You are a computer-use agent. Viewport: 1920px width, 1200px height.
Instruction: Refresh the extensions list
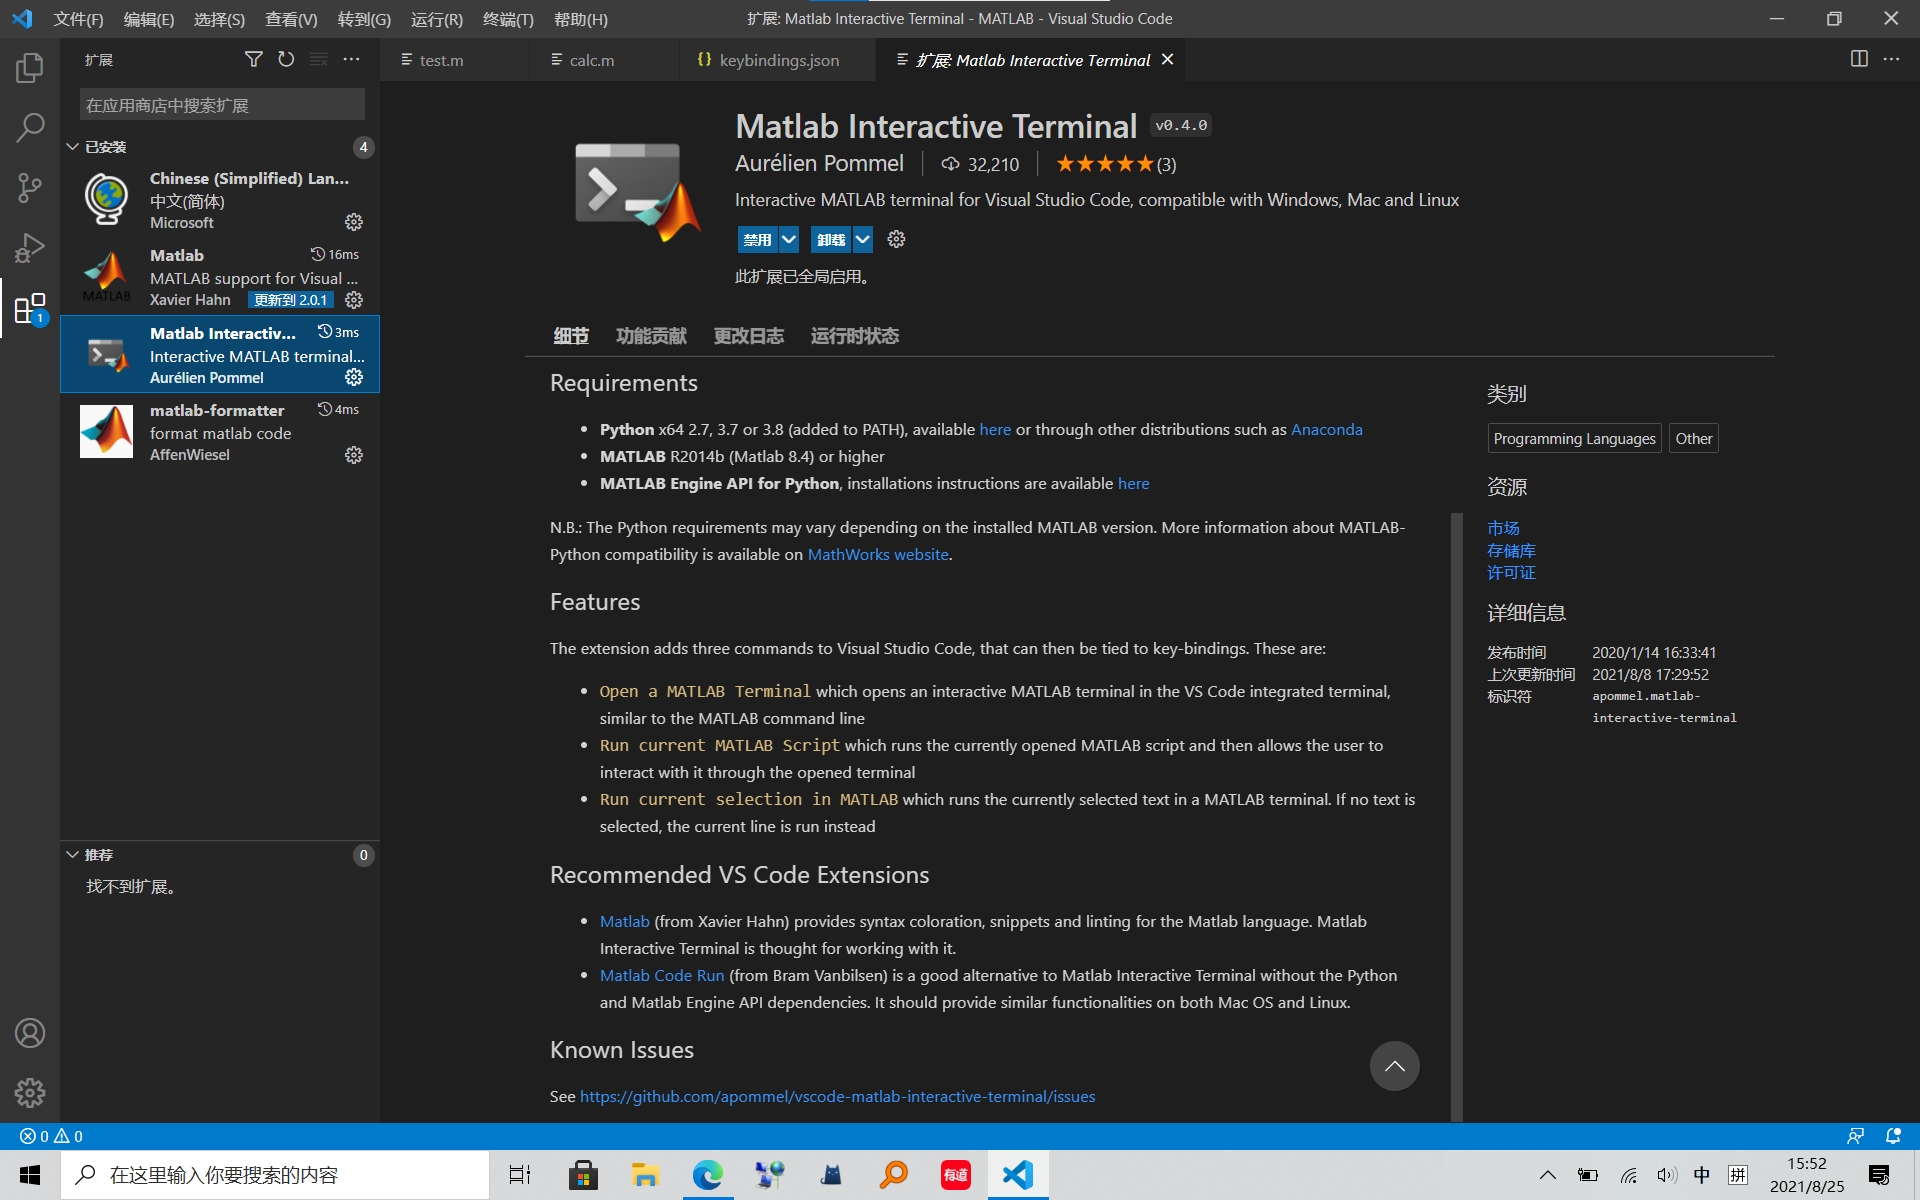tap(286, 60)
